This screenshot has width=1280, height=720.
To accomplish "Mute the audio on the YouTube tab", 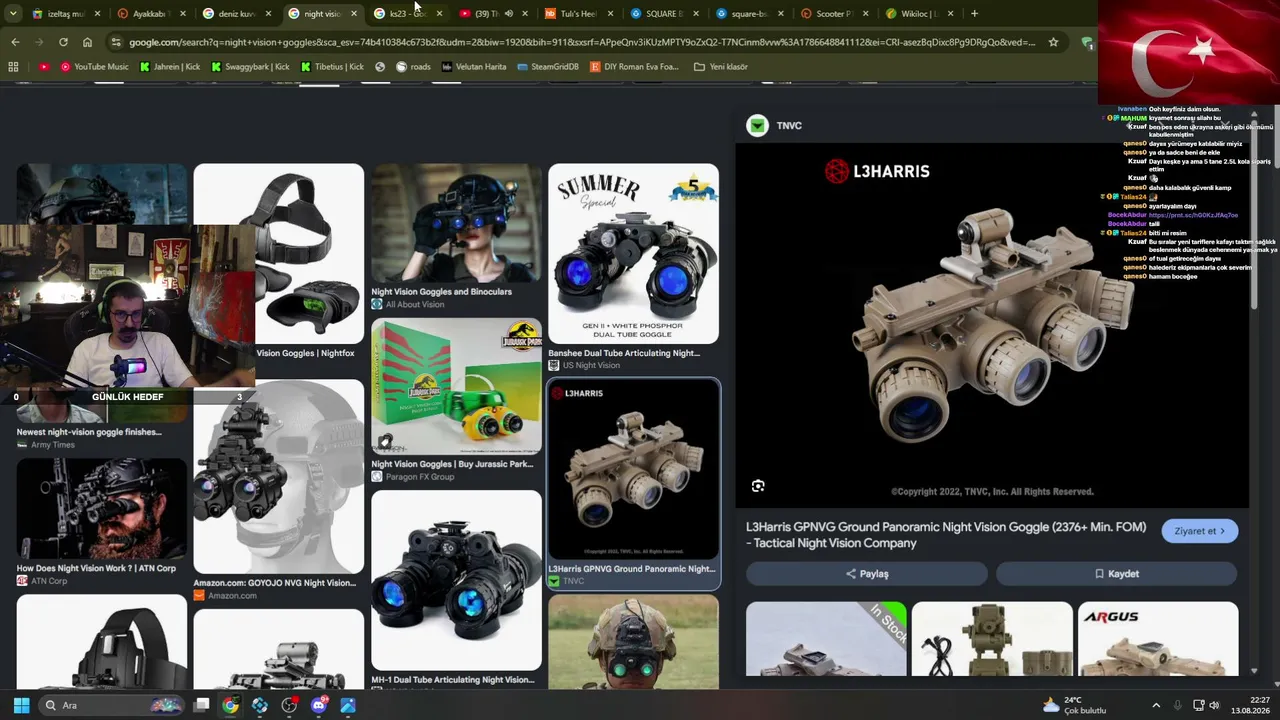I will [508, 14].
